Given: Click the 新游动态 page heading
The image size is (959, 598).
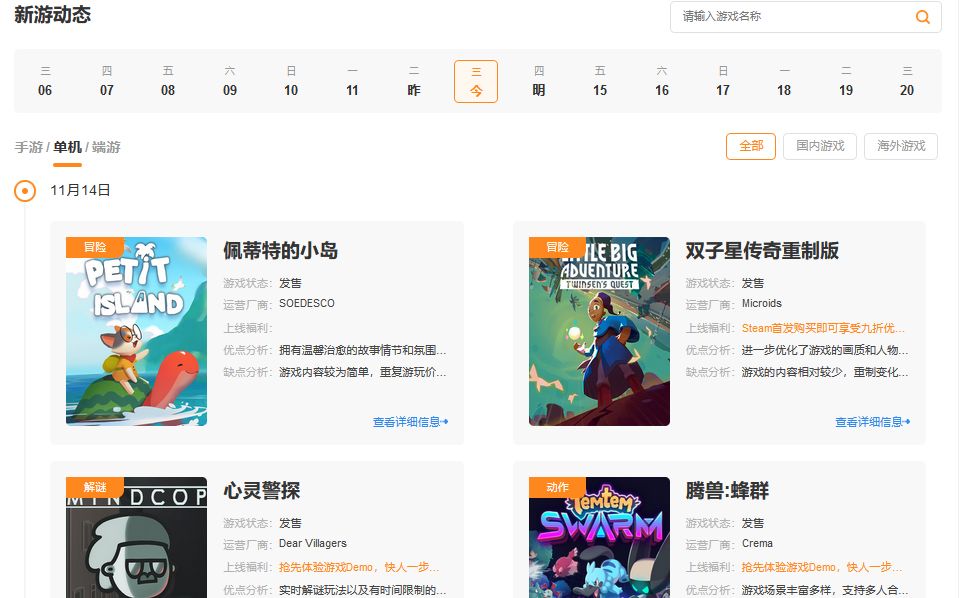Looking at the screenshot, I should (53, 15).
